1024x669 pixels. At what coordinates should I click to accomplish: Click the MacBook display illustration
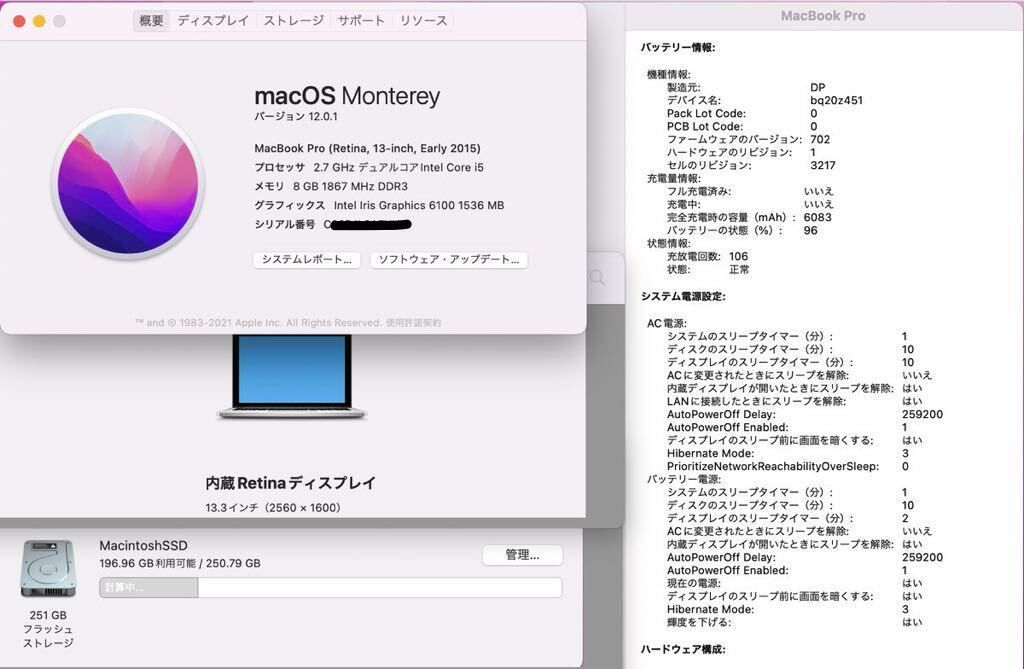tap(292, 376)
